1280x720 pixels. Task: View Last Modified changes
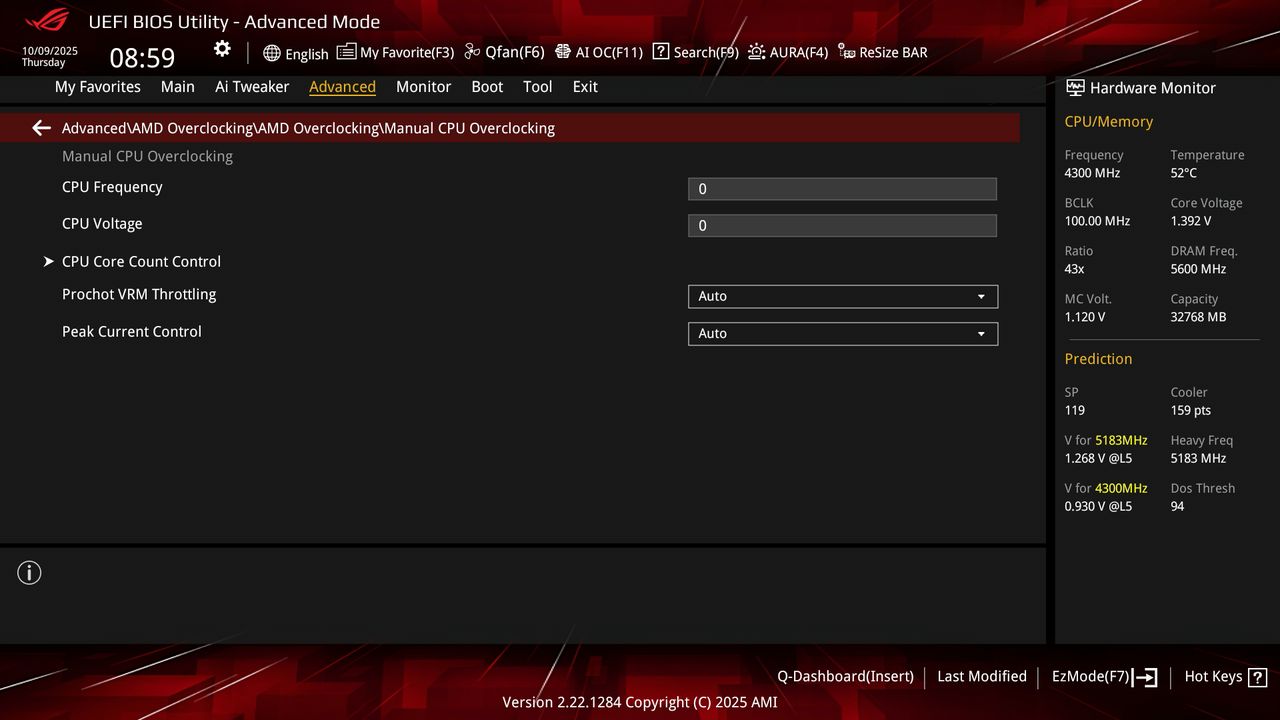pyautogui.click(x=981, y=677)
